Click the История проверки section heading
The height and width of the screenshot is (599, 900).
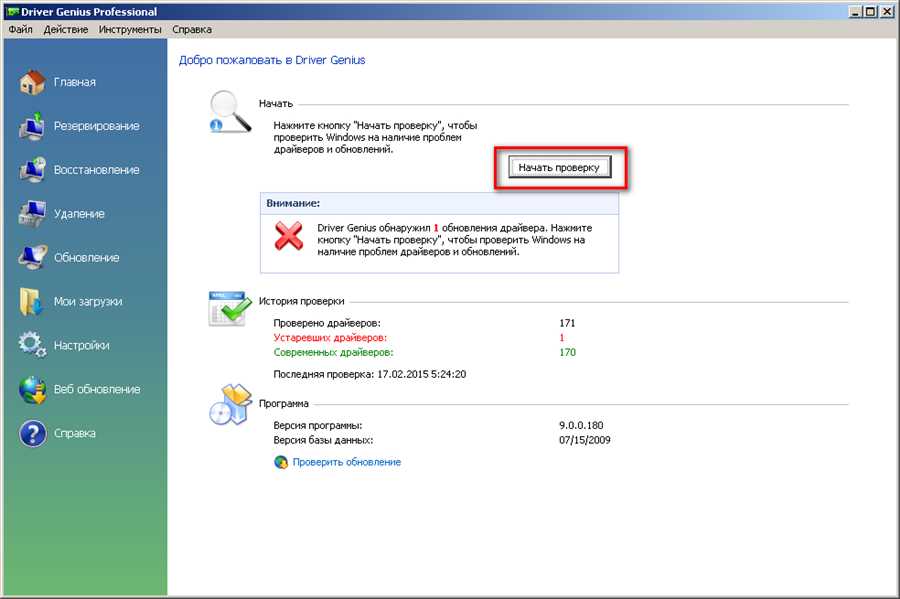(x=301, y=301)
